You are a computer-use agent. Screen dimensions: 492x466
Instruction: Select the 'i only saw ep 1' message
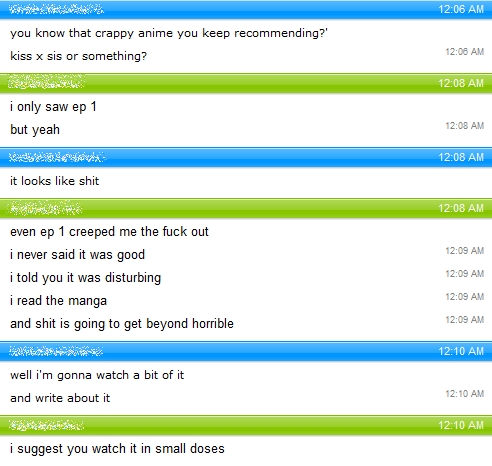point(53,107)
